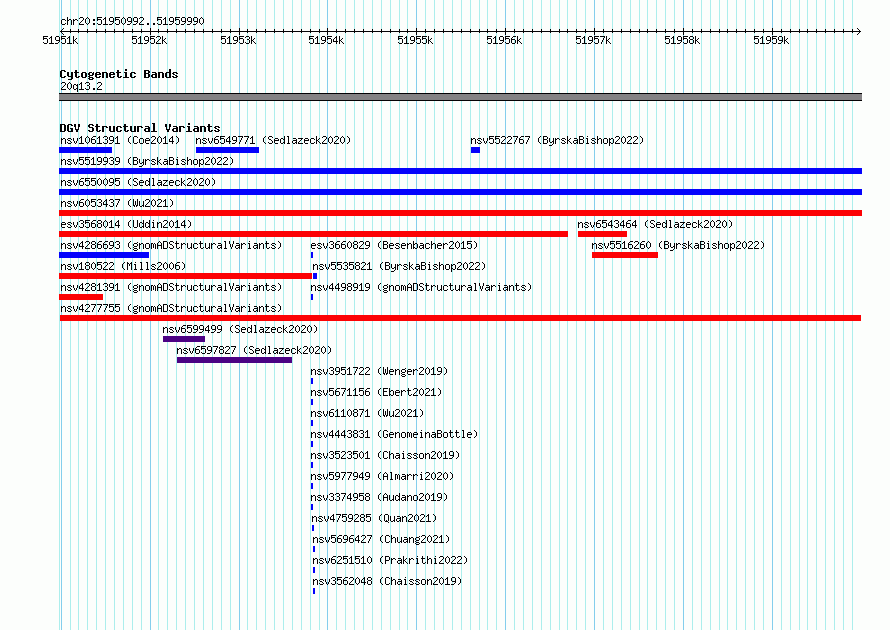Screen dimensions: 890x630
Task: Click the nsv180522 (Mills2006) label
Action: tap(123, 266)
